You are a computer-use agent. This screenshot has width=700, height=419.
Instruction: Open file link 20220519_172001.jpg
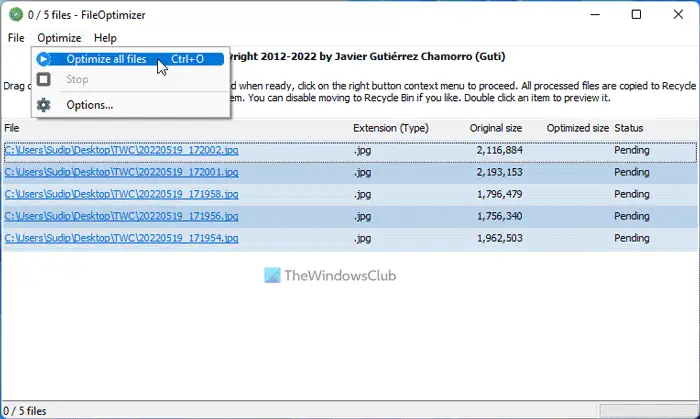(121, 172)
